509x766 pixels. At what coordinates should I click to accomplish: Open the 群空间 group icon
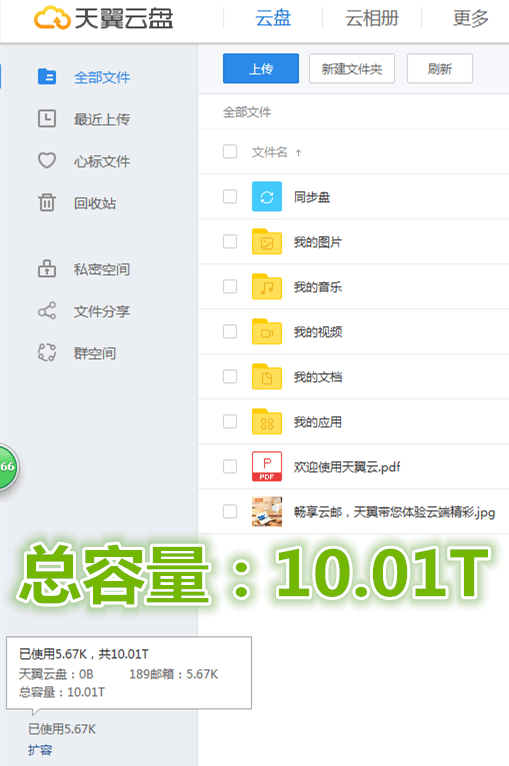point(47,352)
